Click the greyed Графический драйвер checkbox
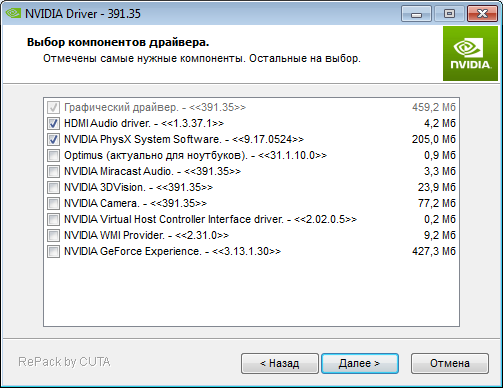 pyautogui.click(x=53, y=107)
